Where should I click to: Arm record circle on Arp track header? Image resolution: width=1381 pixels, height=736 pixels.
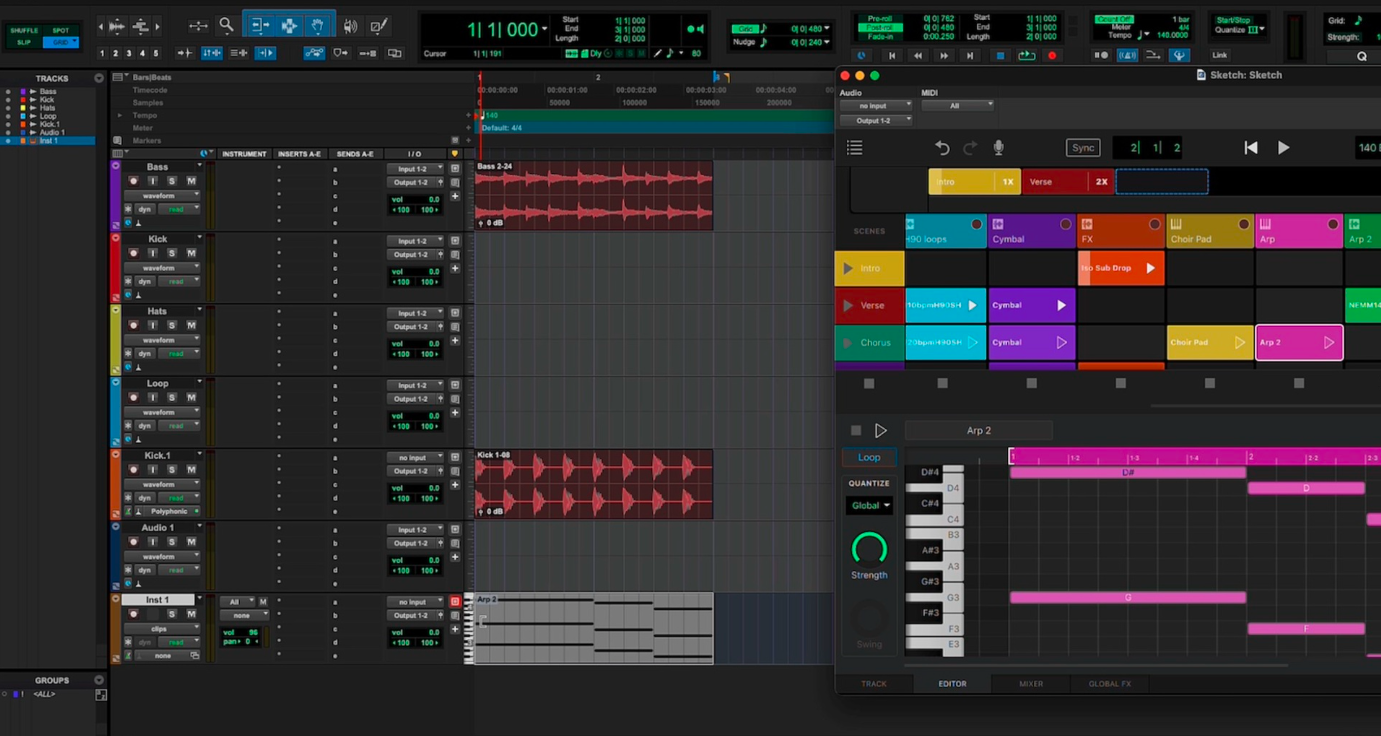coord(1333,224)
